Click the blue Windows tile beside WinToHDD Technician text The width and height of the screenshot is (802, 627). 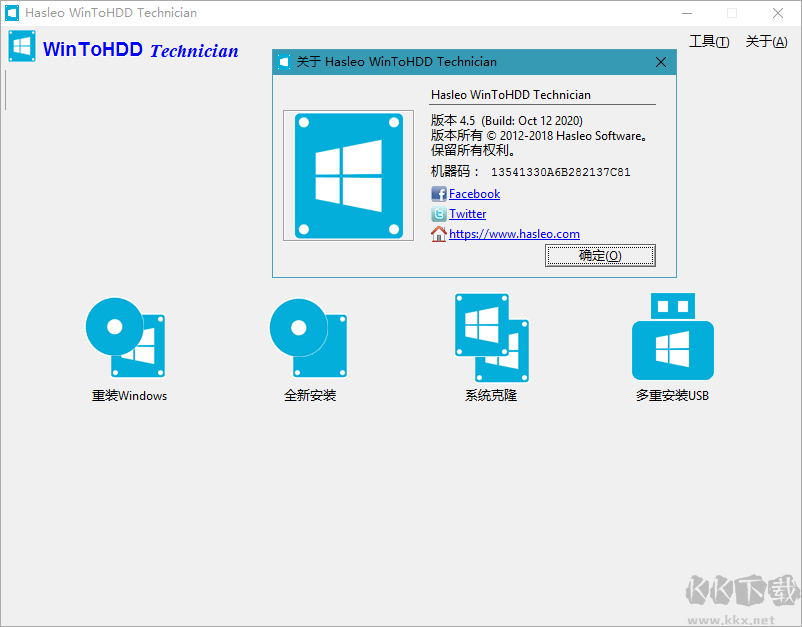coord(22,45)
